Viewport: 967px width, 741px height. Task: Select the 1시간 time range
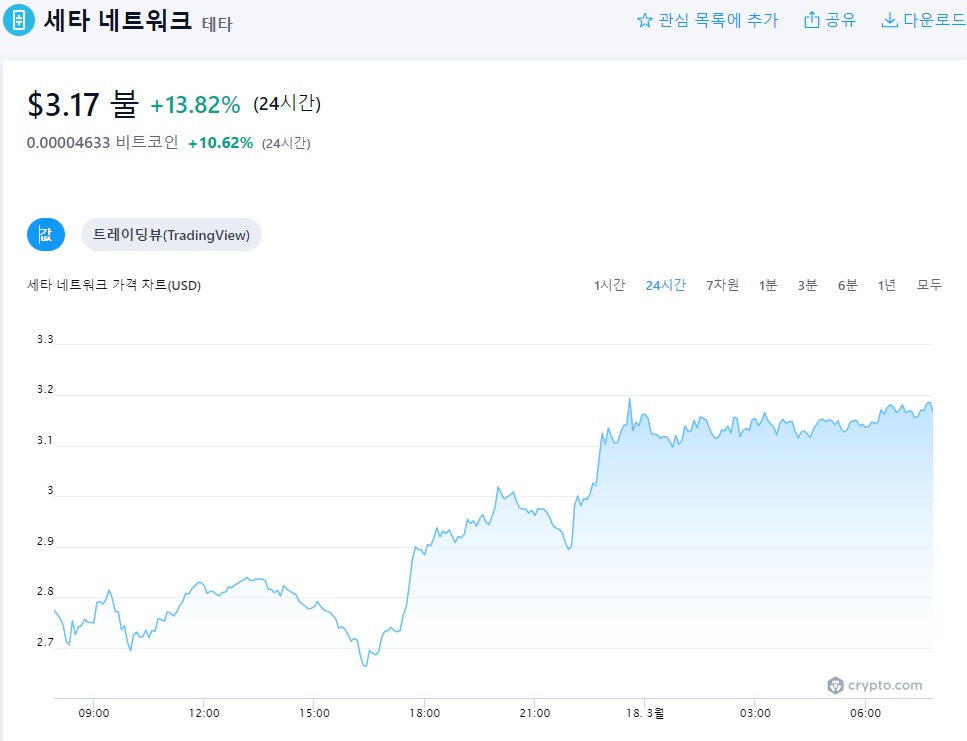[x=609, y=285]
